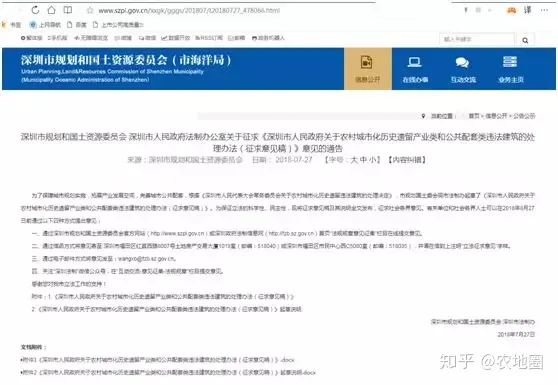Set font size to 大
The image size is (558, 385).
coord(354,160)
